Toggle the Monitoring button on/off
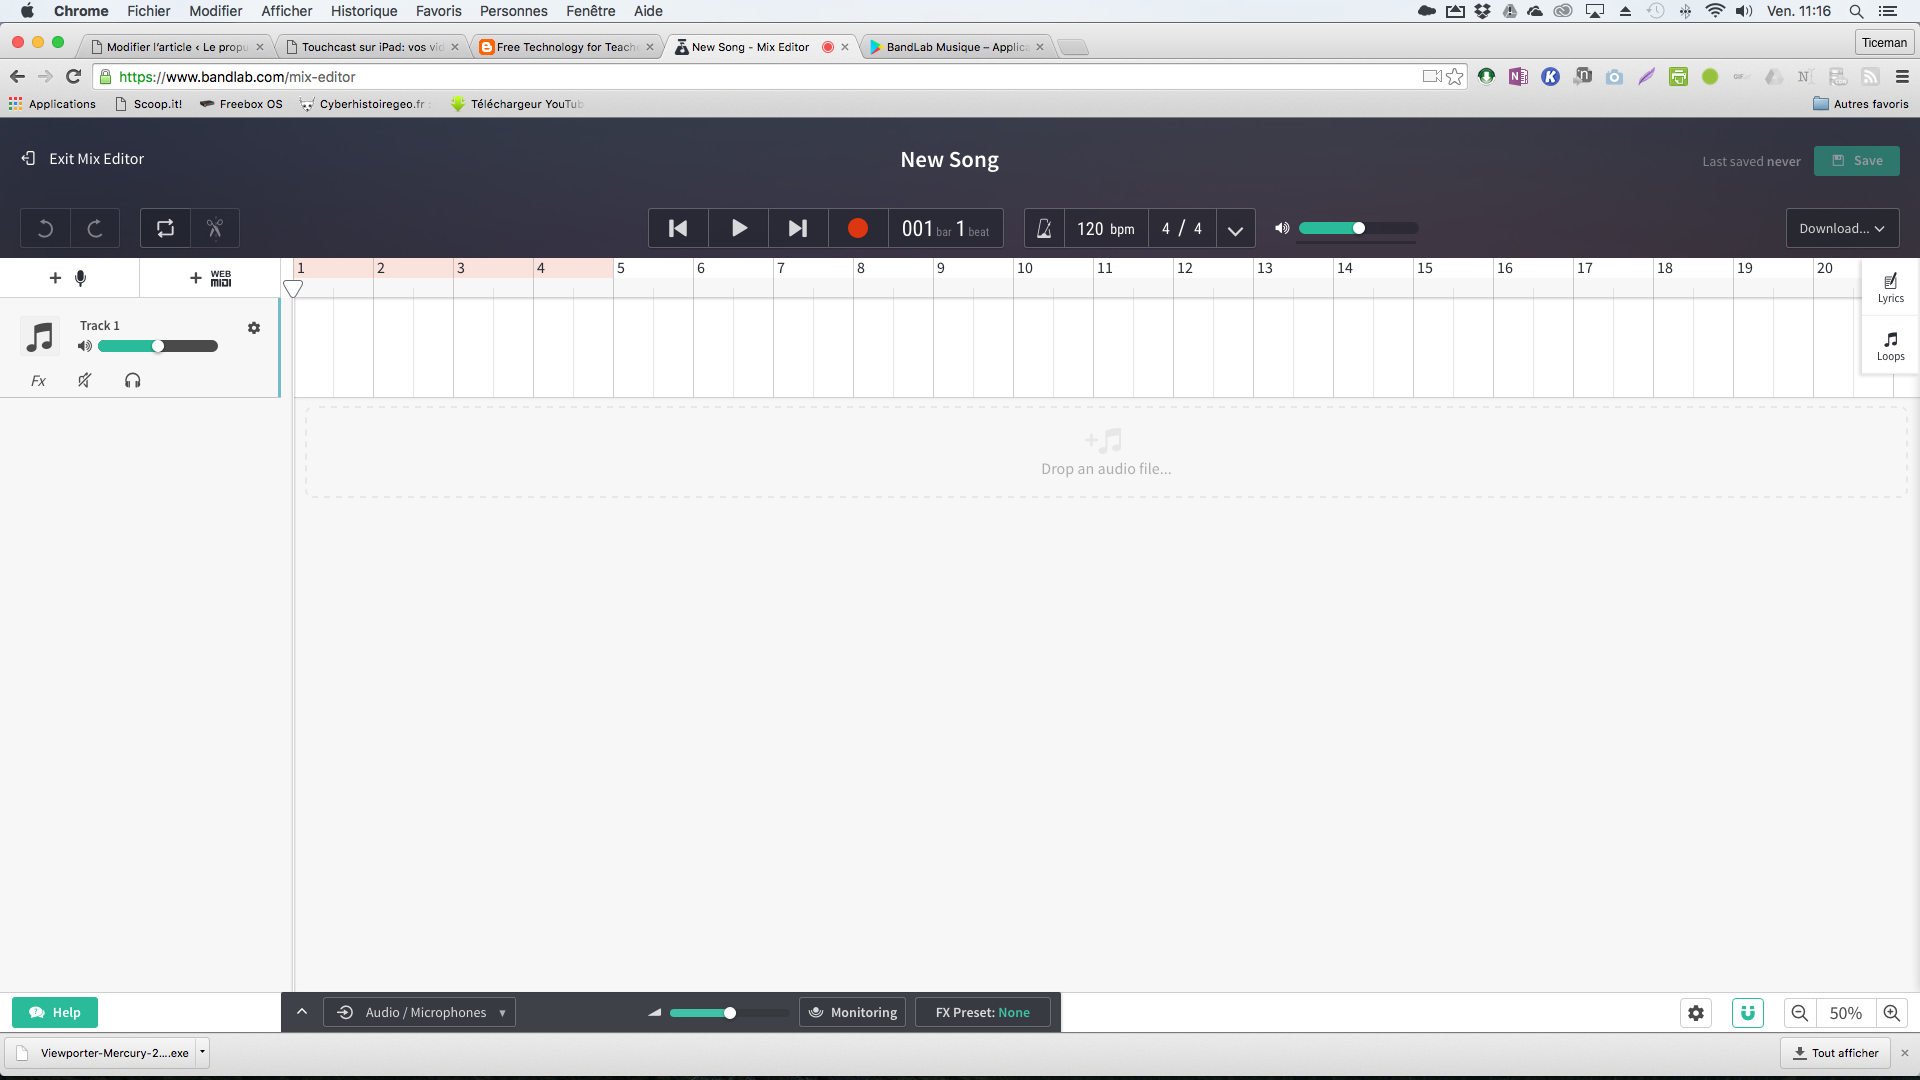The width and height of the screenshot is (1920, 1080). click(x=851, y=1013)
